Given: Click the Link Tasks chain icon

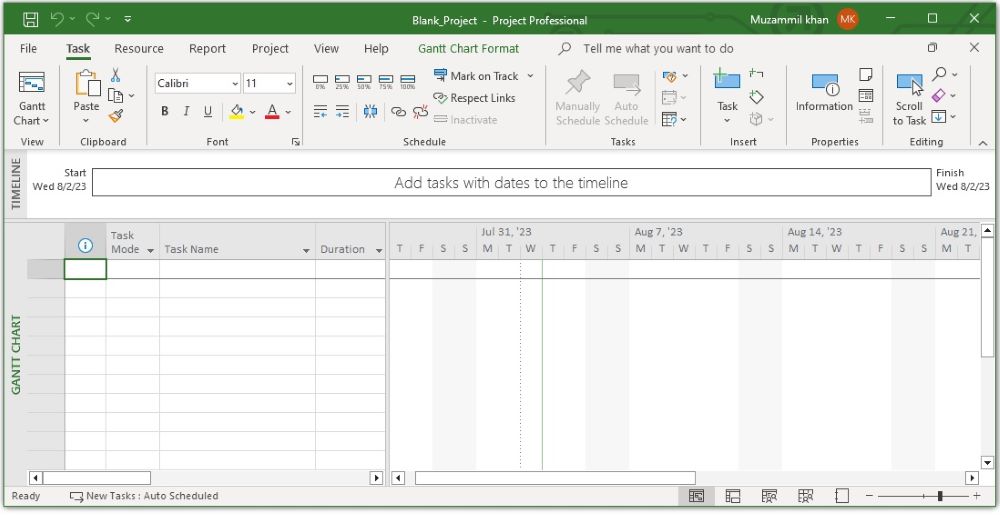Looking at the screenshot, I should click(x=398, y=112).
